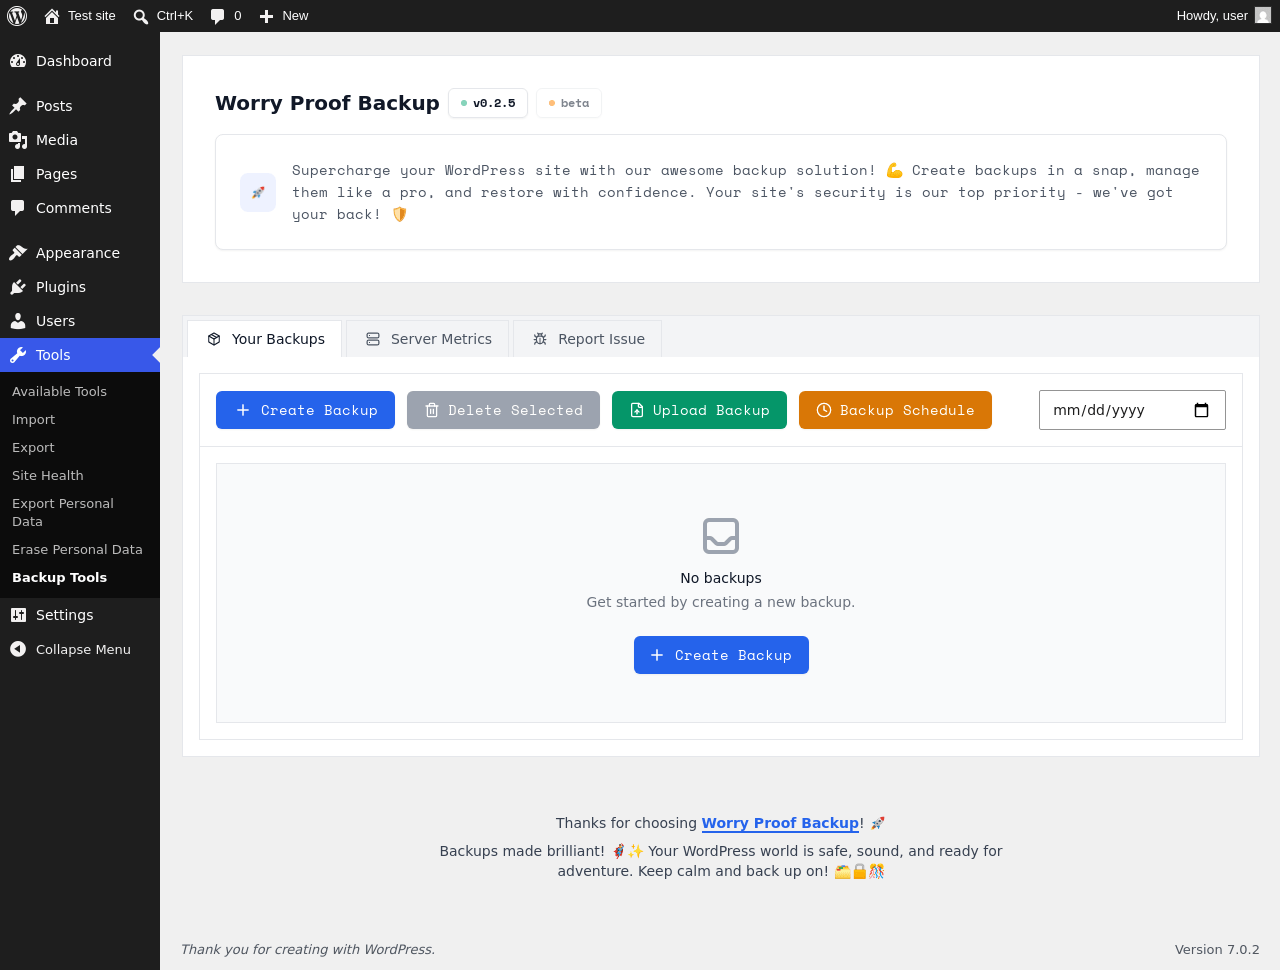Click the No backups message text
The image size is (1280, 970).
(721, 578)
